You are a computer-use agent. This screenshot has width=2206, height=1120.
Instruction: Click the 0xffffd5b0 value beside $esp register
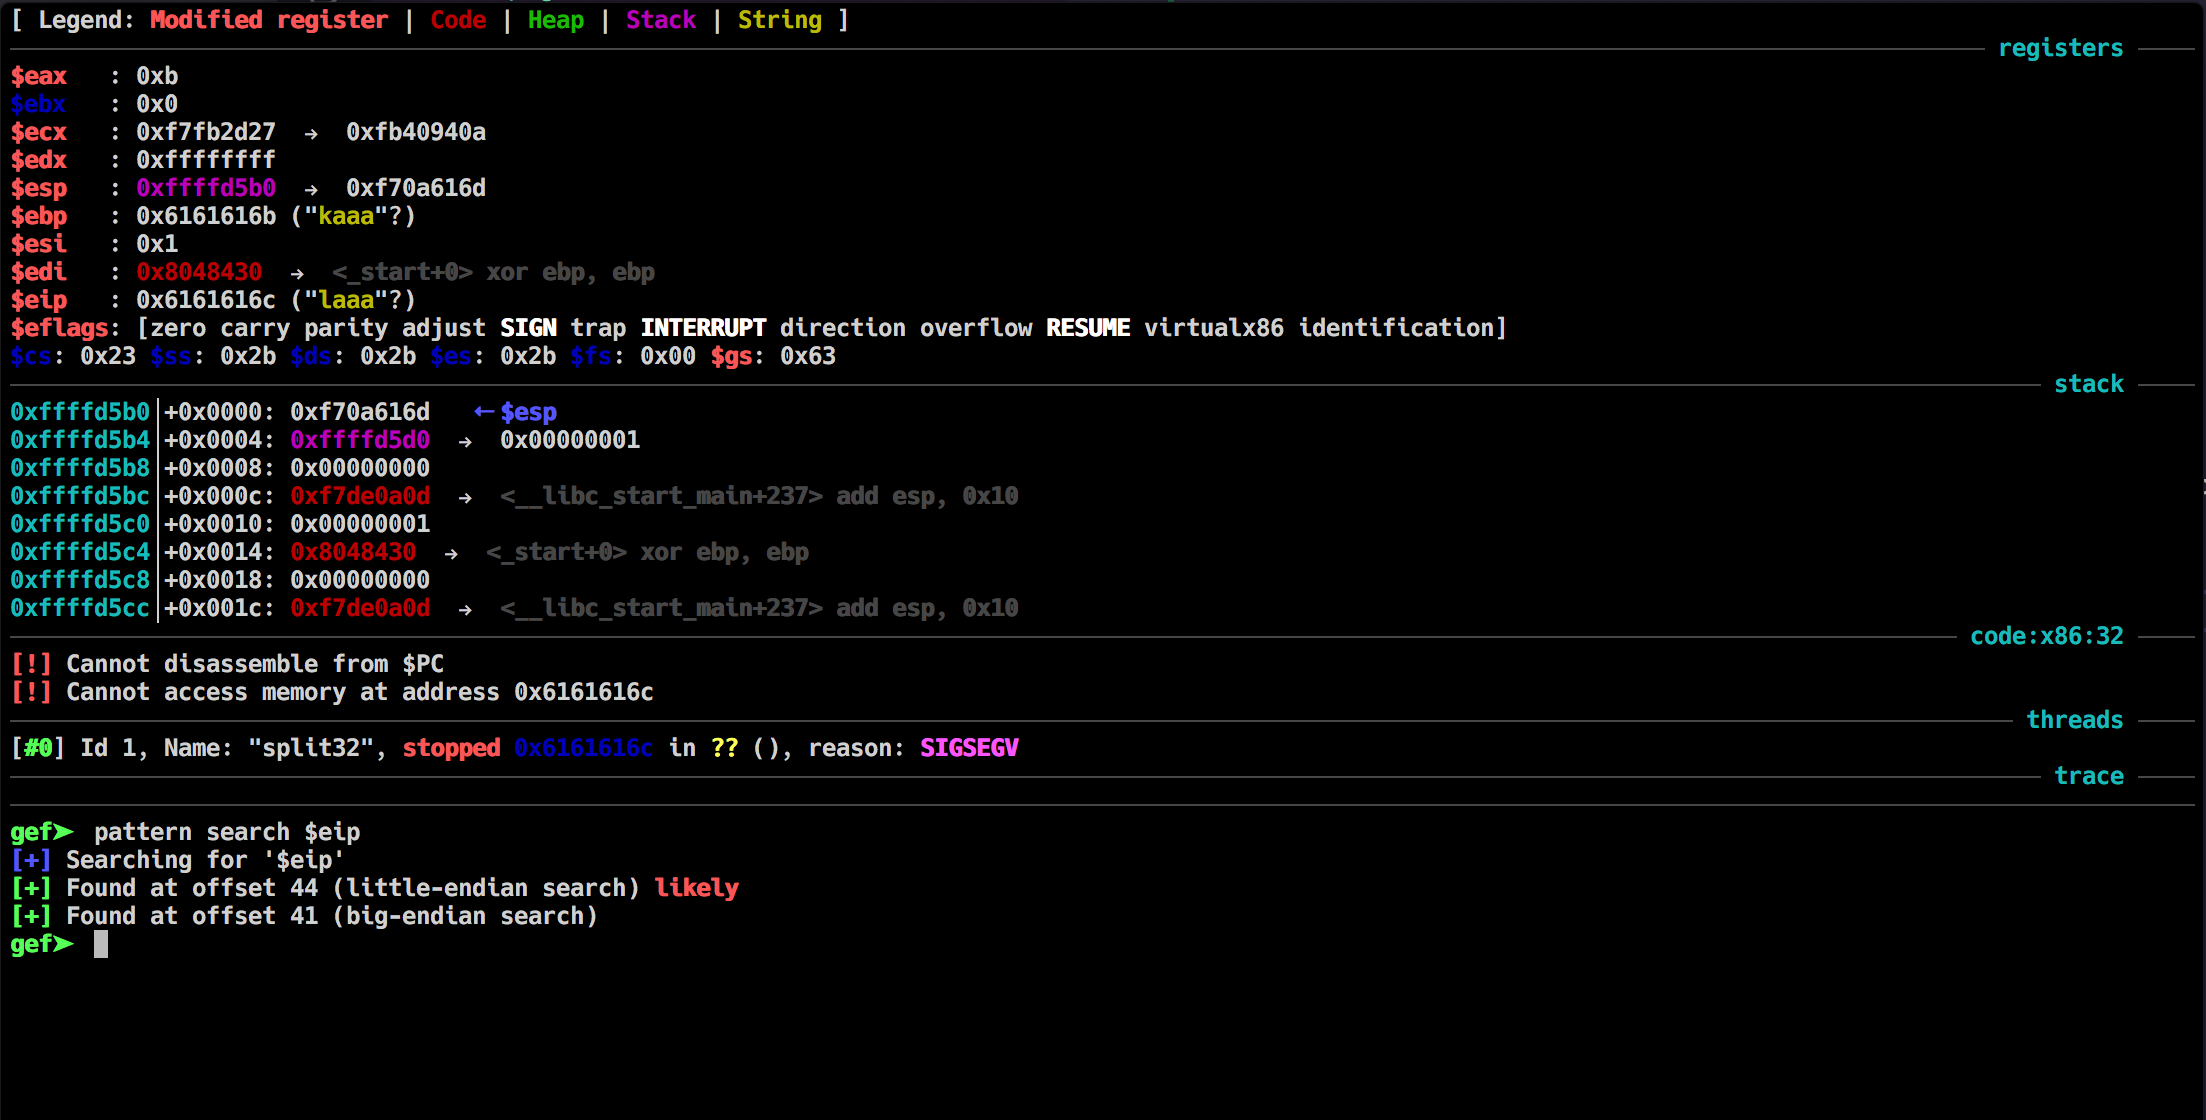point(206,188)
